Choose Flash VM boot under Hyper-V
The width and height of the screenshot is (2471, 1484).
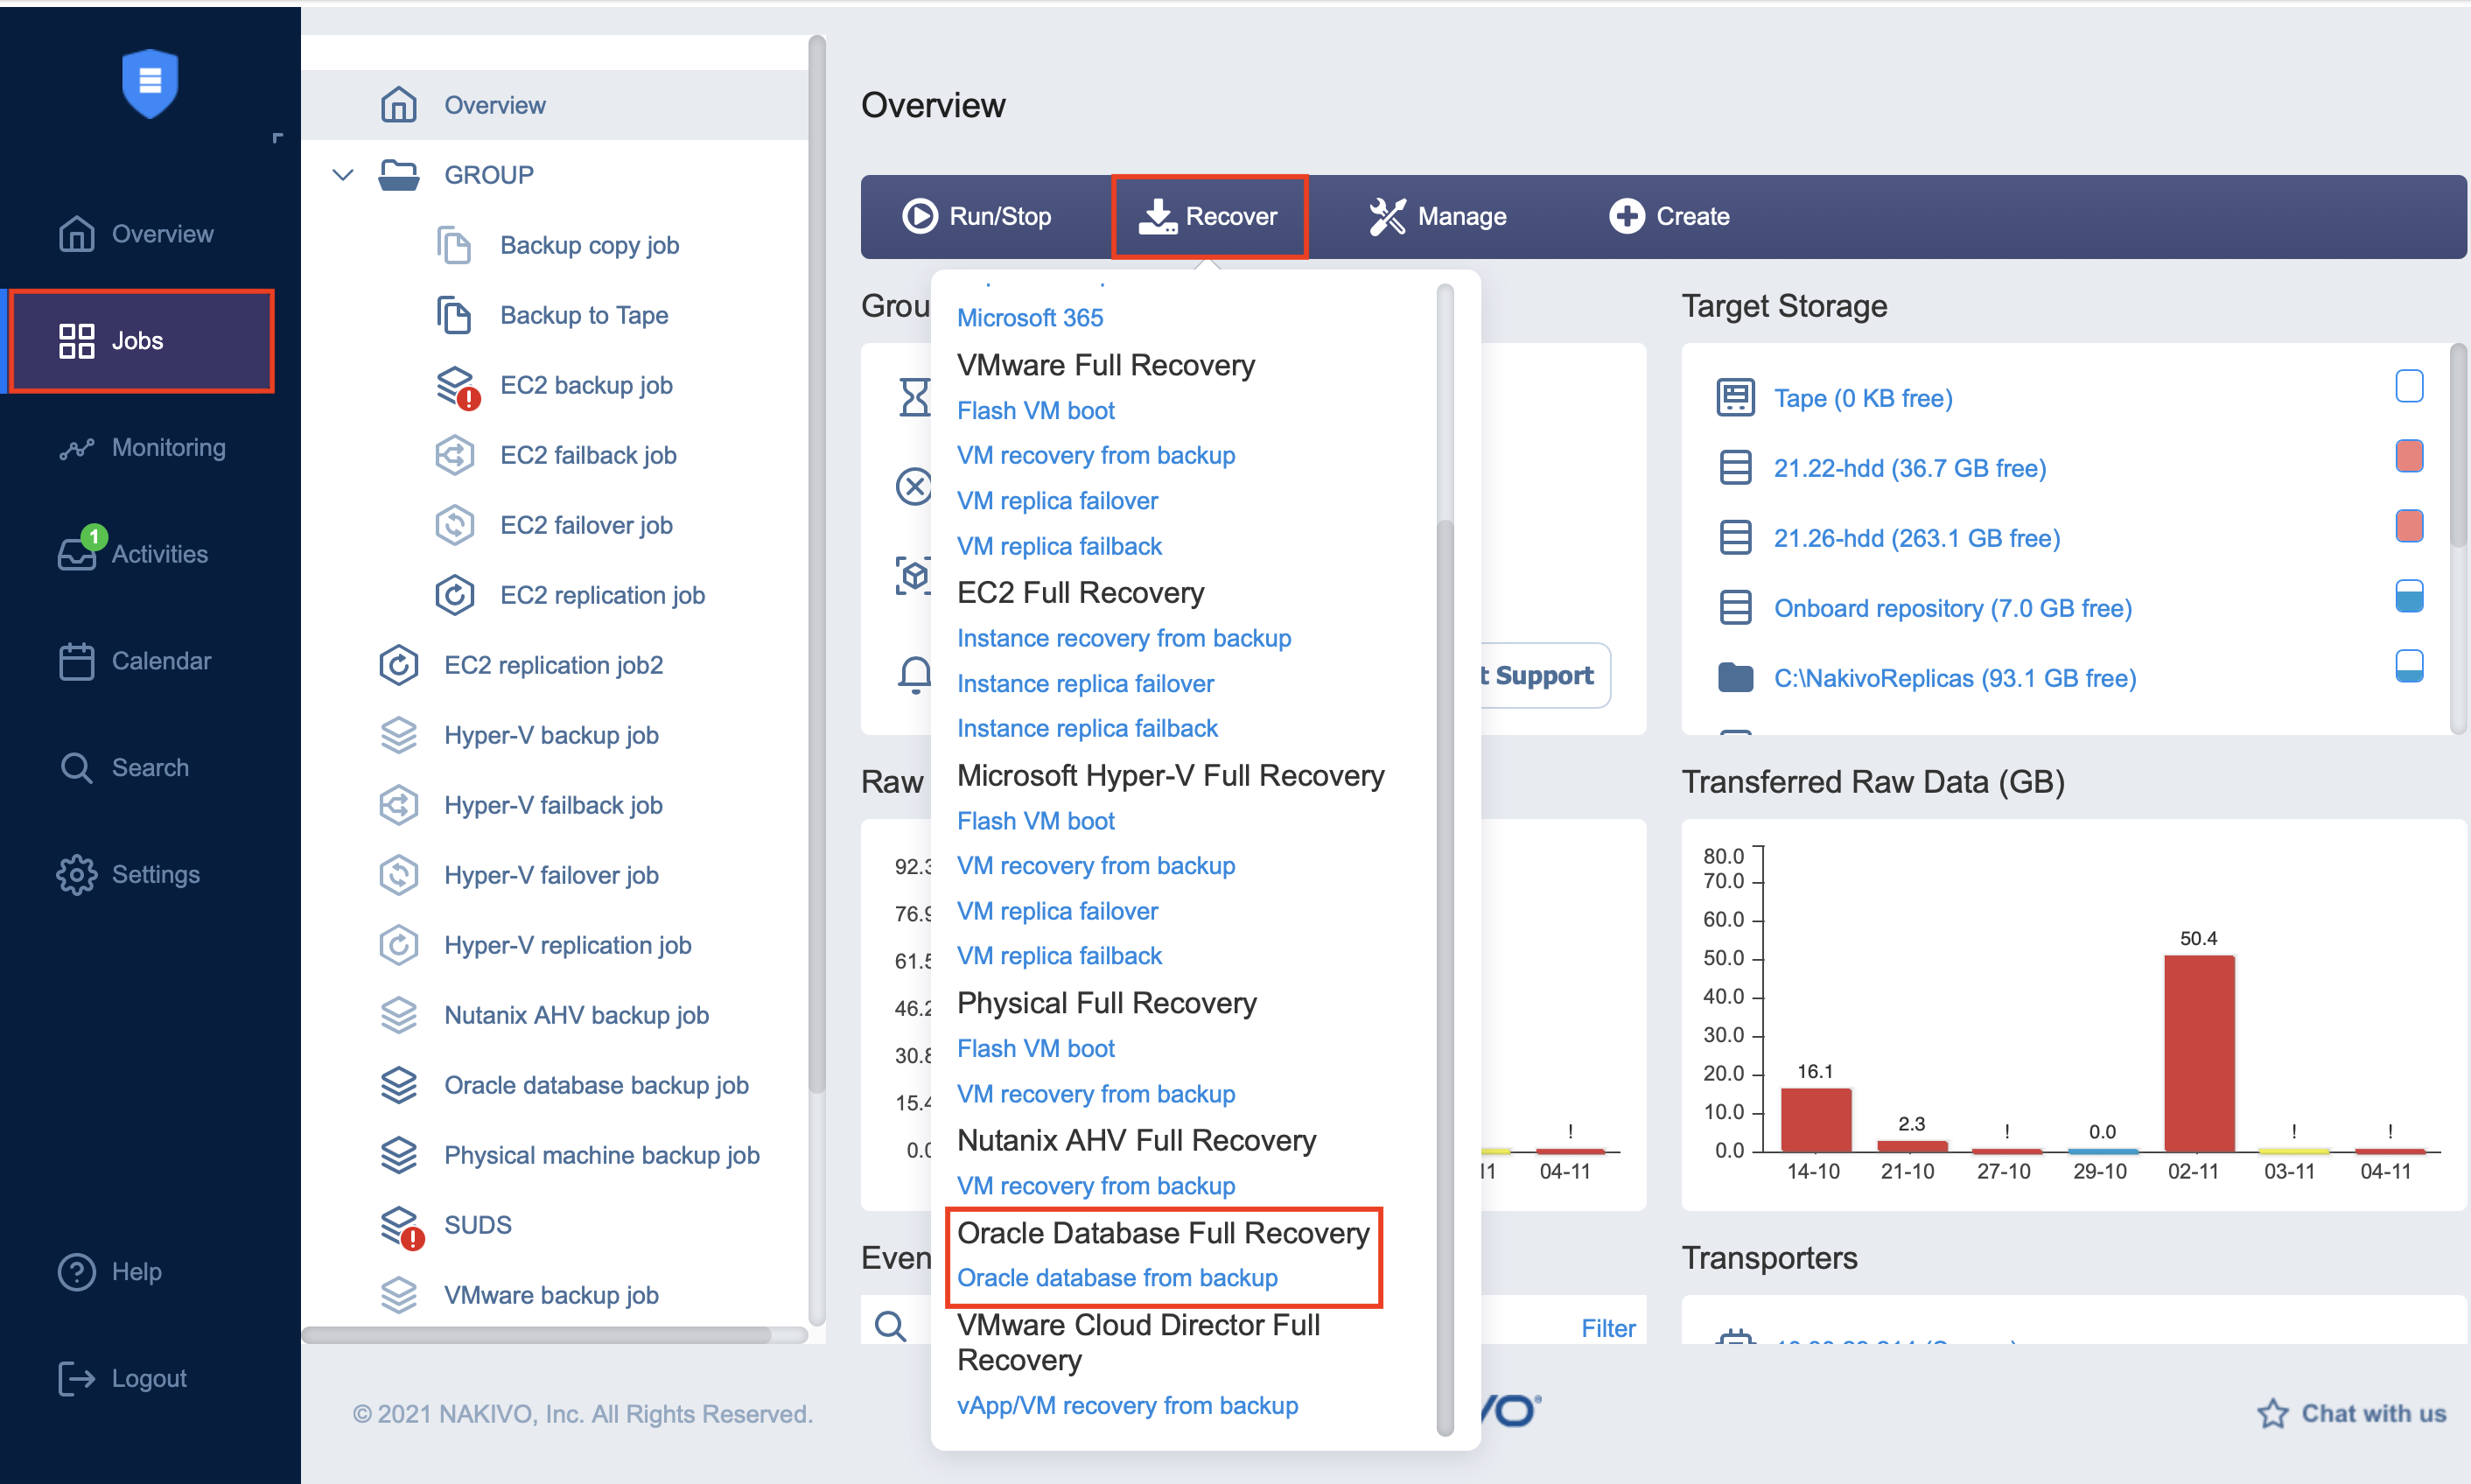click(1035, 820)
